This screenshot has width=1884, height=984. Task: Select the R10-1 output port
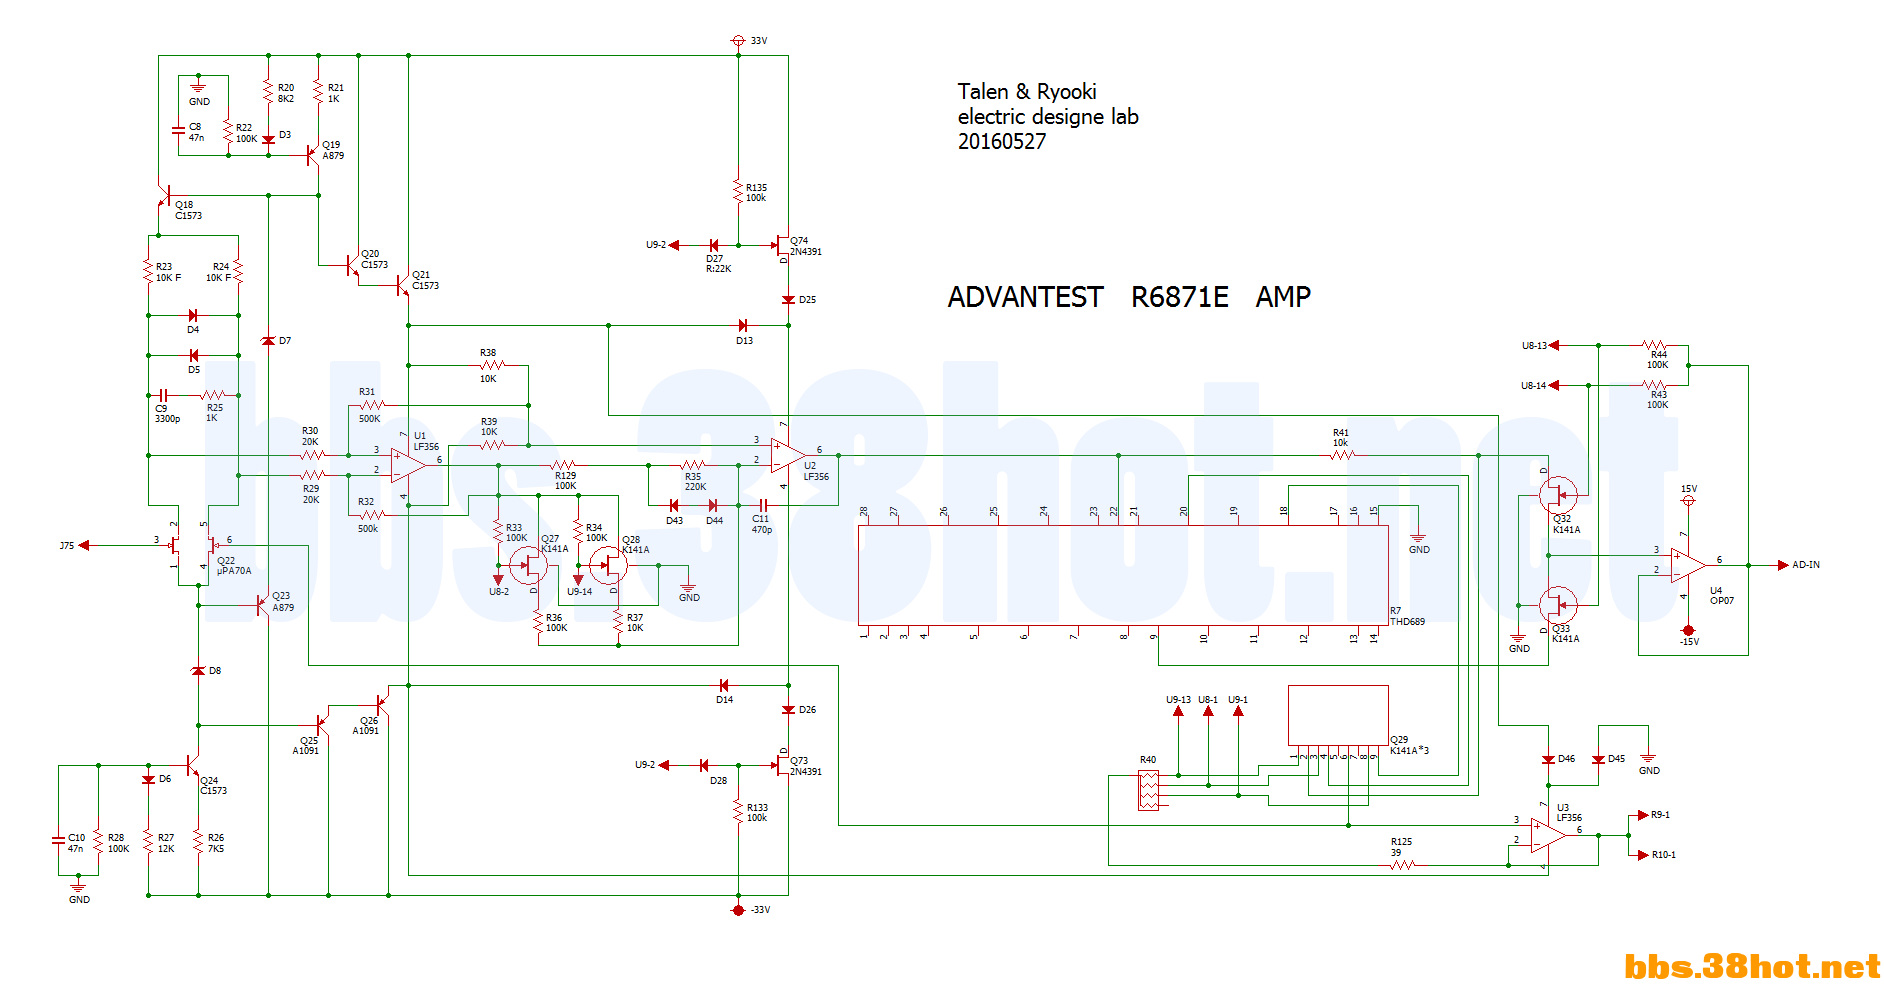pyautogui.click(x=1643, y=855)
